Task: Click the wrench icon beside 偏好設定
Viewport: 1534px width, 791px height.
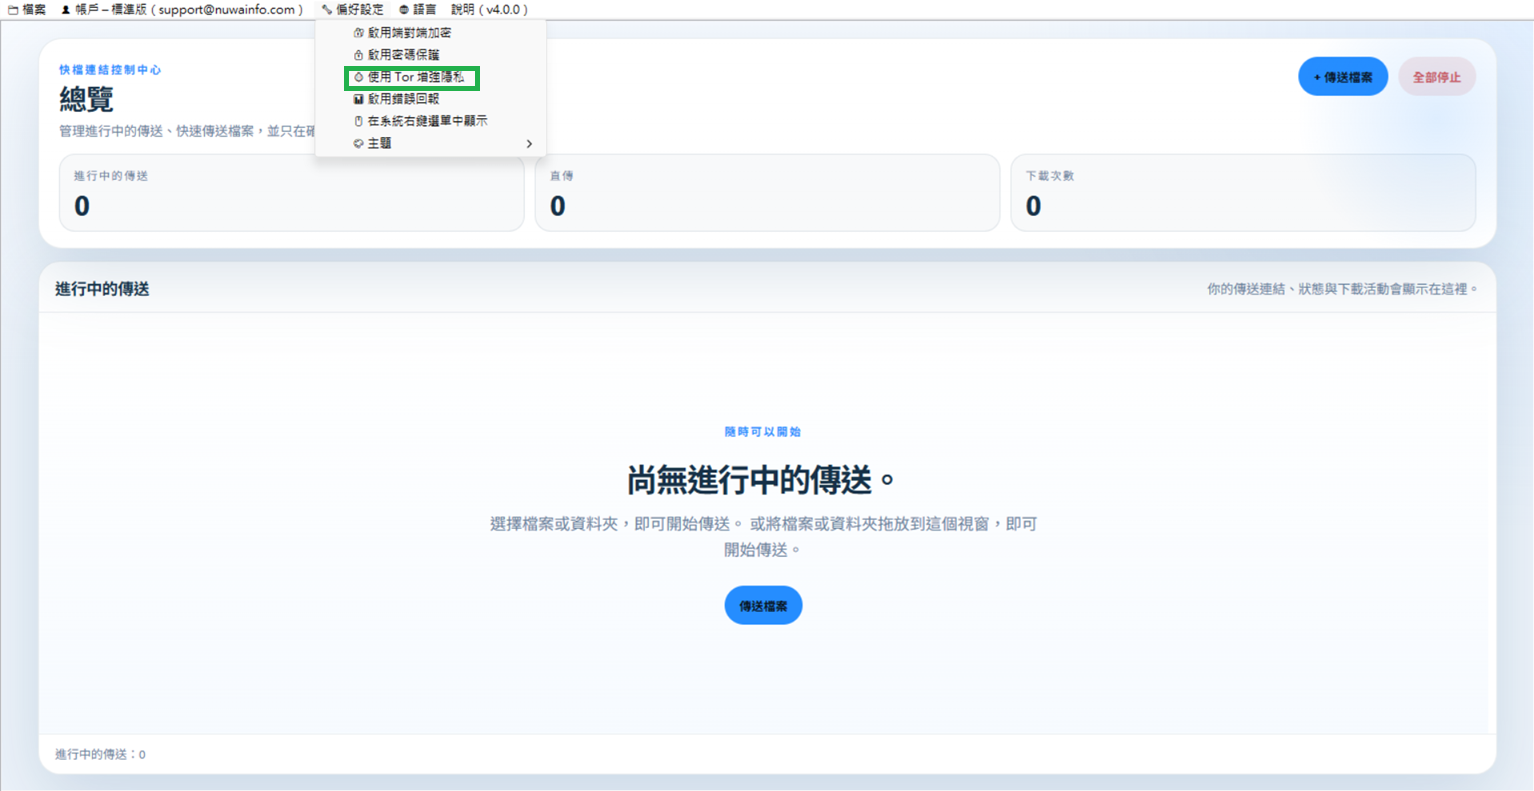Action: [x=327, y=9]
